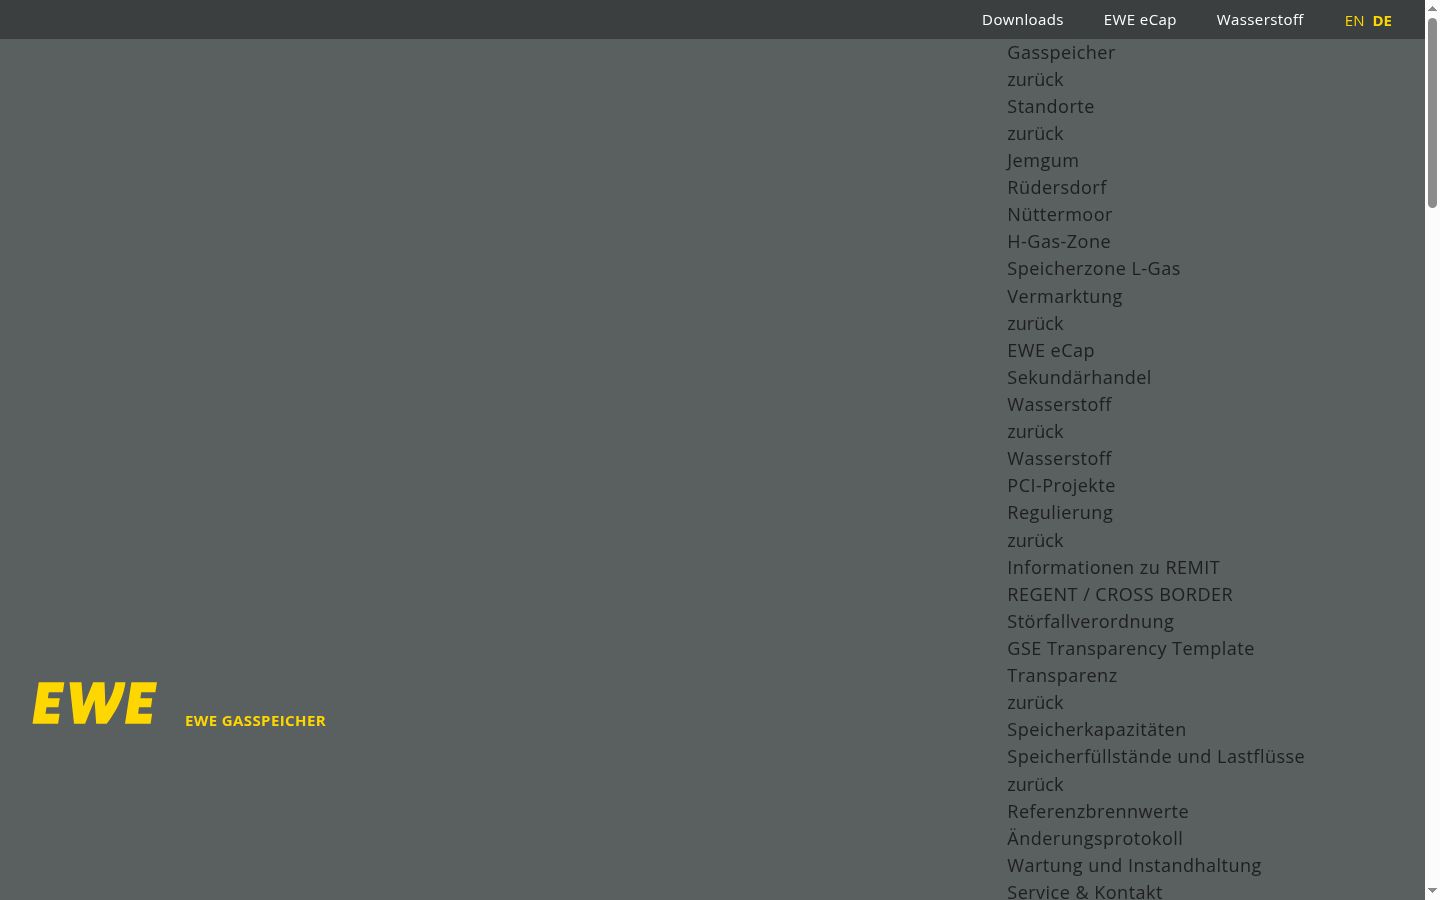Open the Gasspeicher menu entry
The height and width of the screenshot is (900, 1440).
pyautogui.click(x=1061, y=53)
